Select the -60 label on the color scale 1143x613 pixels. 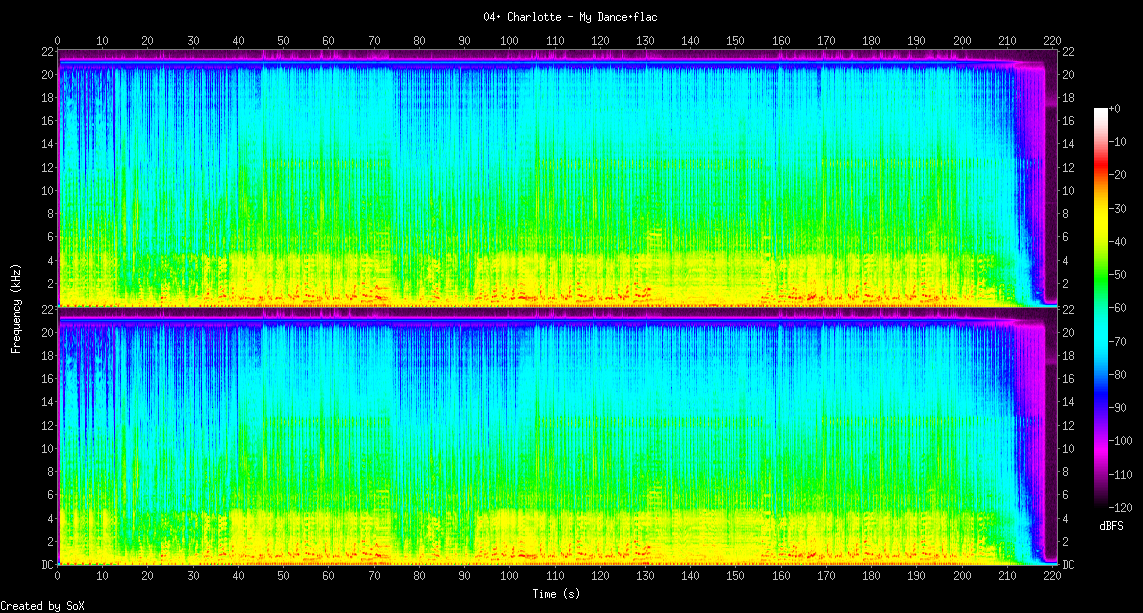pyautogui.click(x=1118, y=310)
